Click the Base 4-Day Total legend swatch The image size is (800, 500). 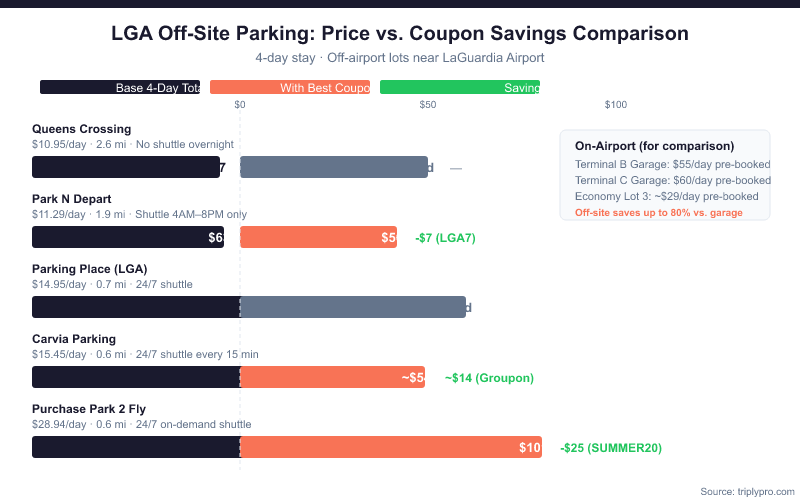[120, 88]
